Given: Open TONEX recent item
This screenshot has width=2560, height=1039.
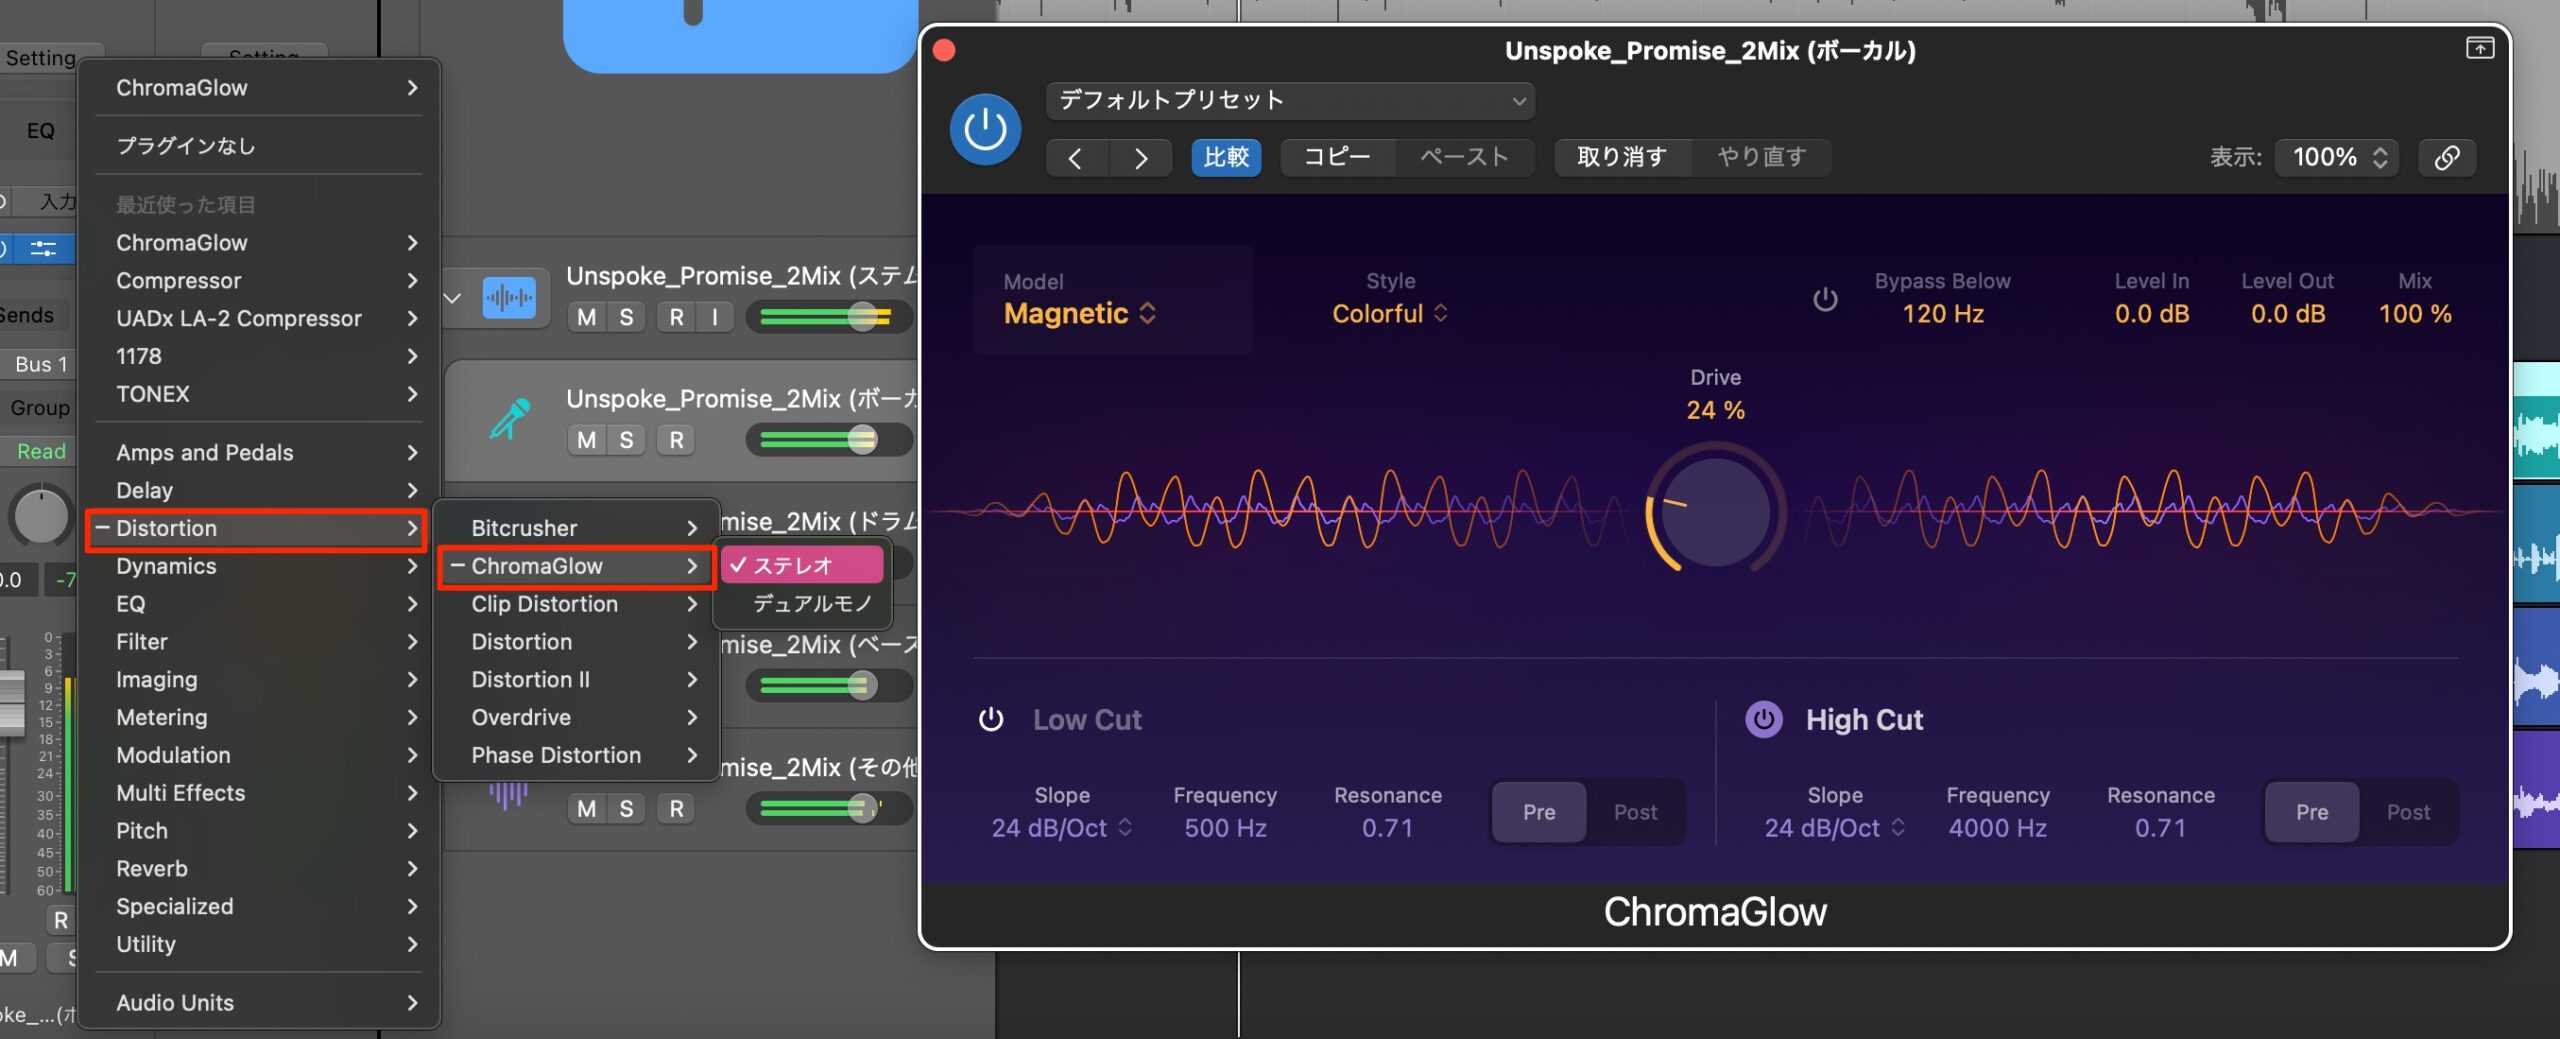Looking at the screenshot, I should point(258,394).
